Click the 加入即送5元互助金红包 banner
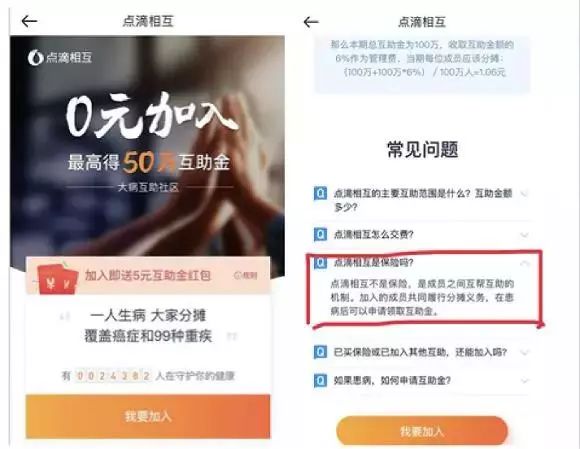The image size is (580, 449). (148, 276)
